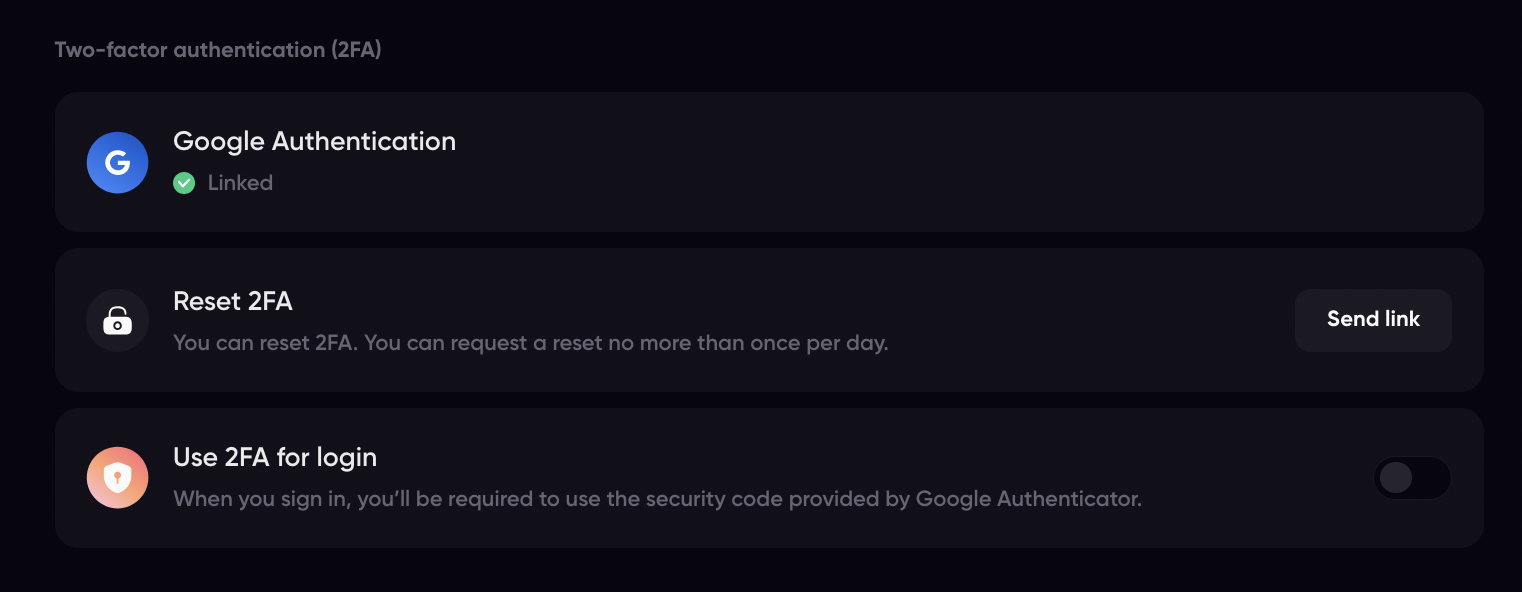1522x592 pixels.
Task: Click the round knob of the 2FA toggle
Action: [x=1396, y=478]
